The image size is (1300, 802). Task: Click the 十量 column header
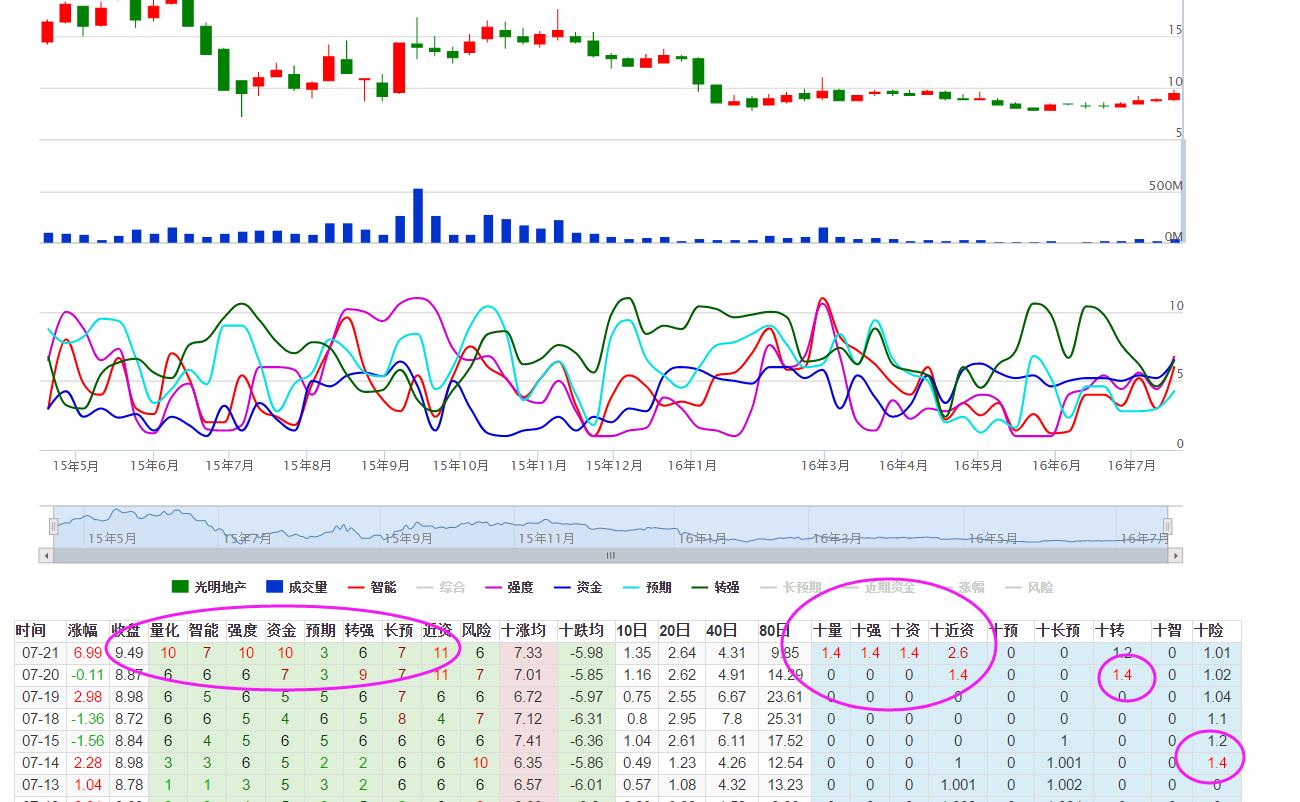click(x=828, y=630)
